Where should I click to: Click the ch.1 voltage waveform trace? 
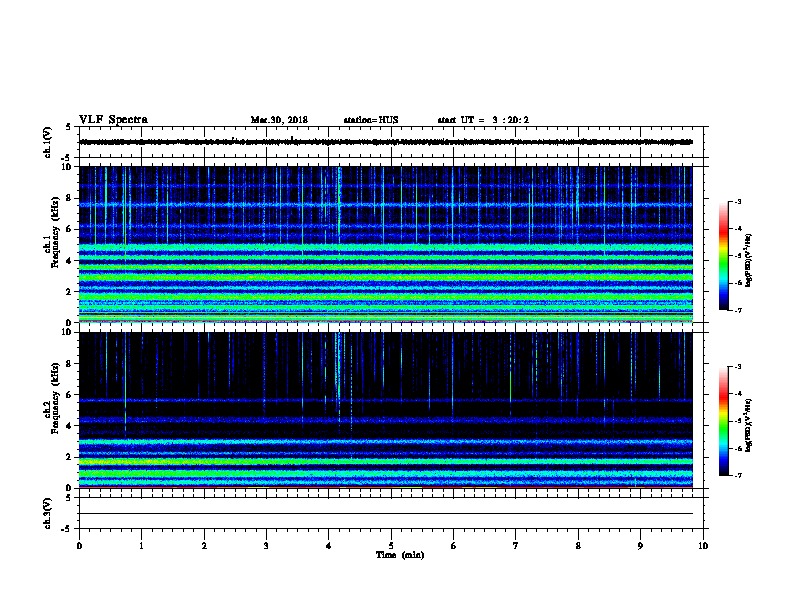click(x=386, y=142)
